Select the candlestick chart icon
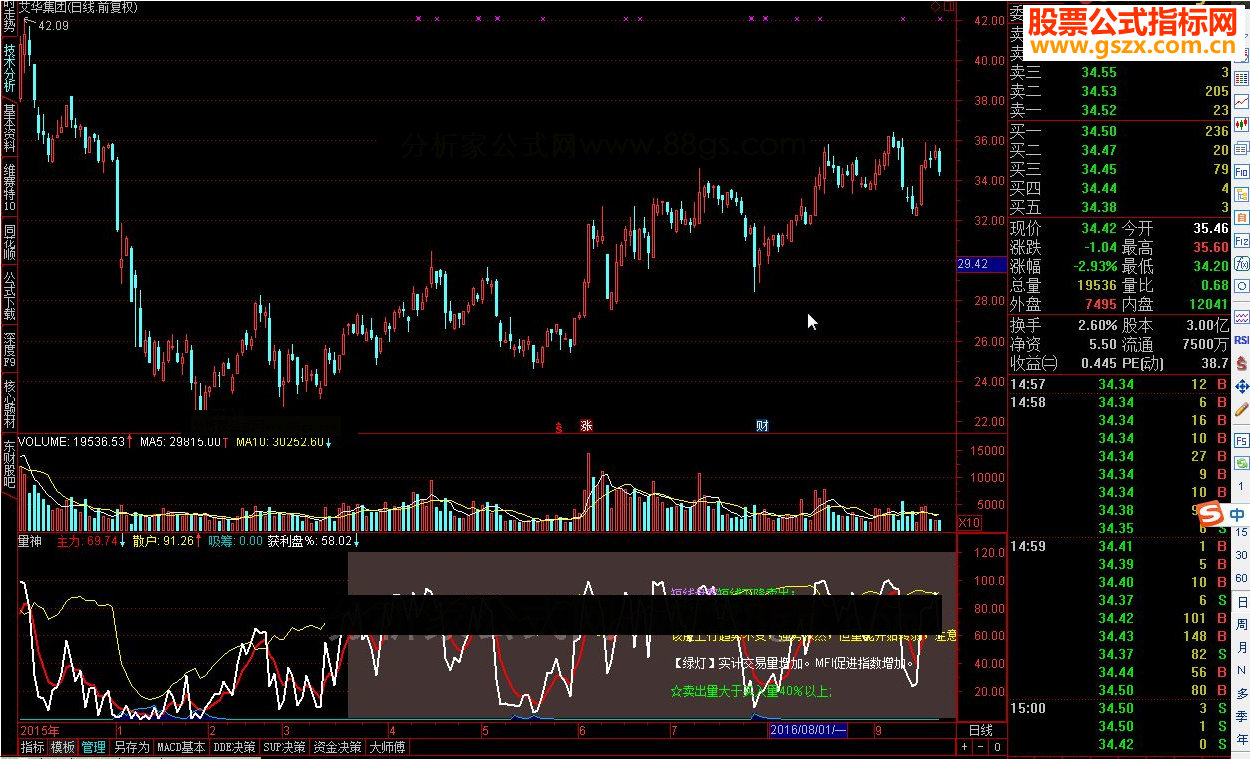1250x759 pixels. tap(1242, 124)
